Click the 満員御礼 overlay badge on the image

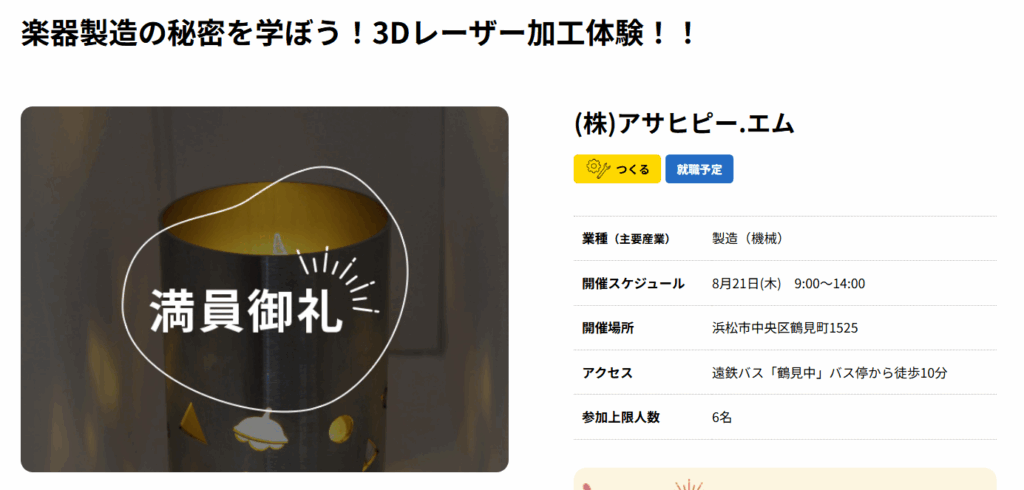[247, 310]
